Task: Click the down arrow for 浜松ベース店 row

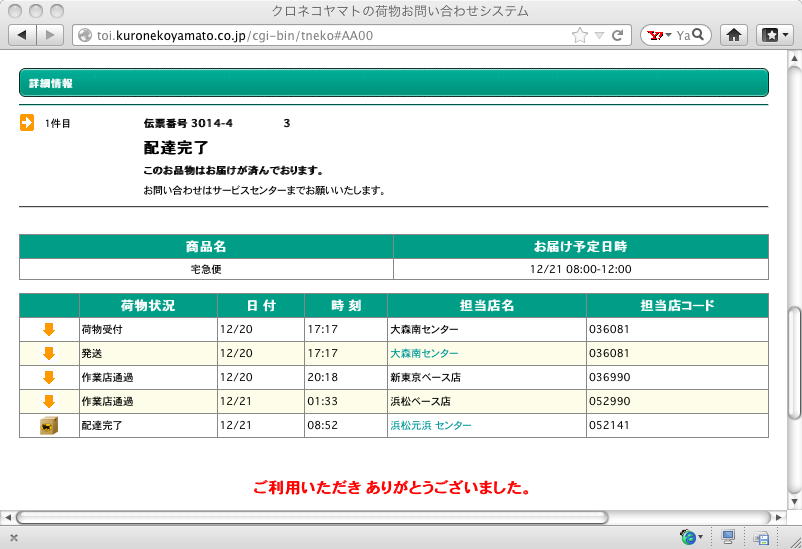Action: (49, 401)
